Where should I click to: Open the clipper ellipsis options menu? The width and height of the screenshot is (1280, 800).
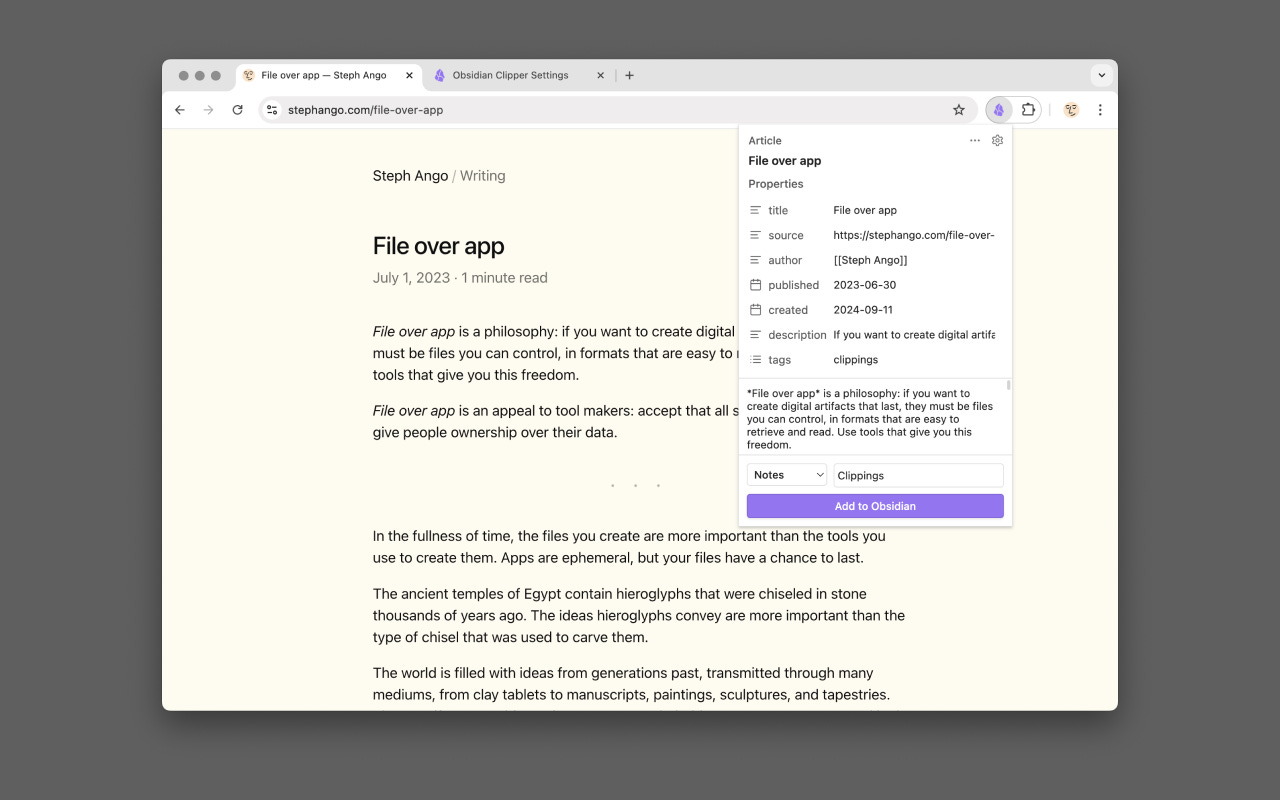pyautogui.click(x=975, y=140)
